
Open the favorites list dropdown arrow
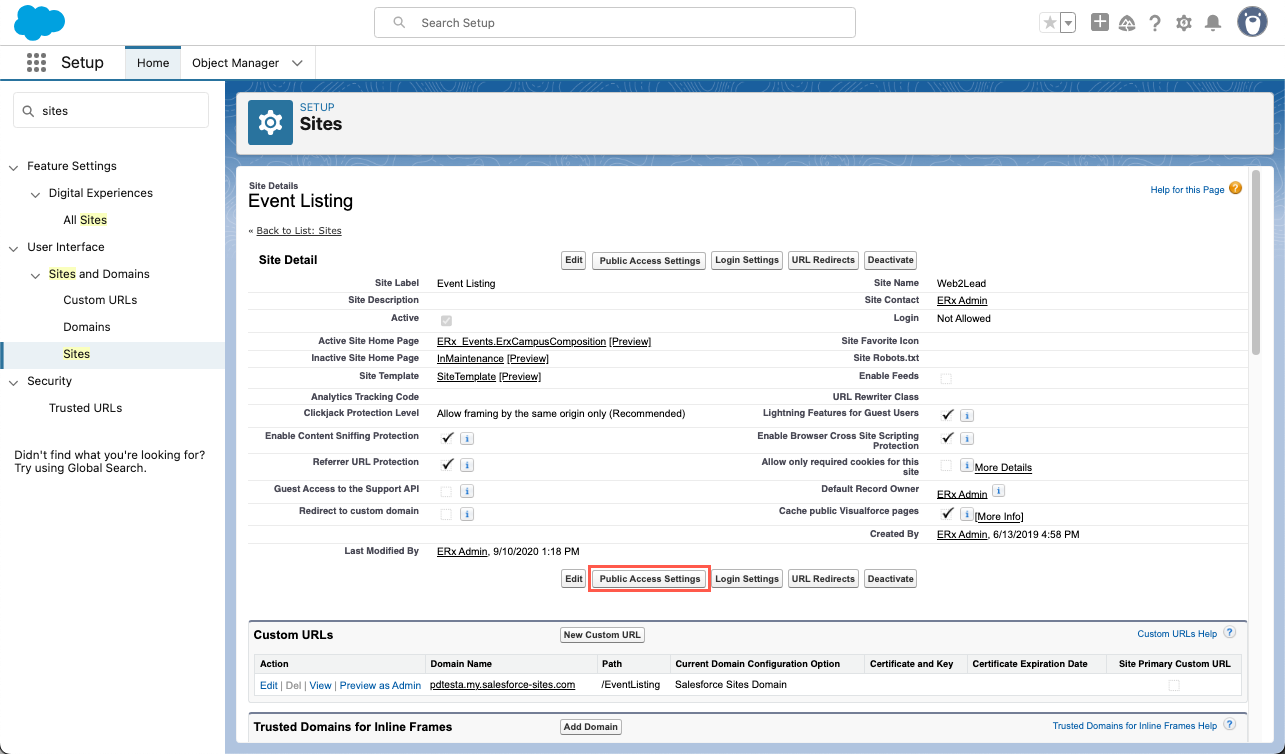coord(1068,23)
